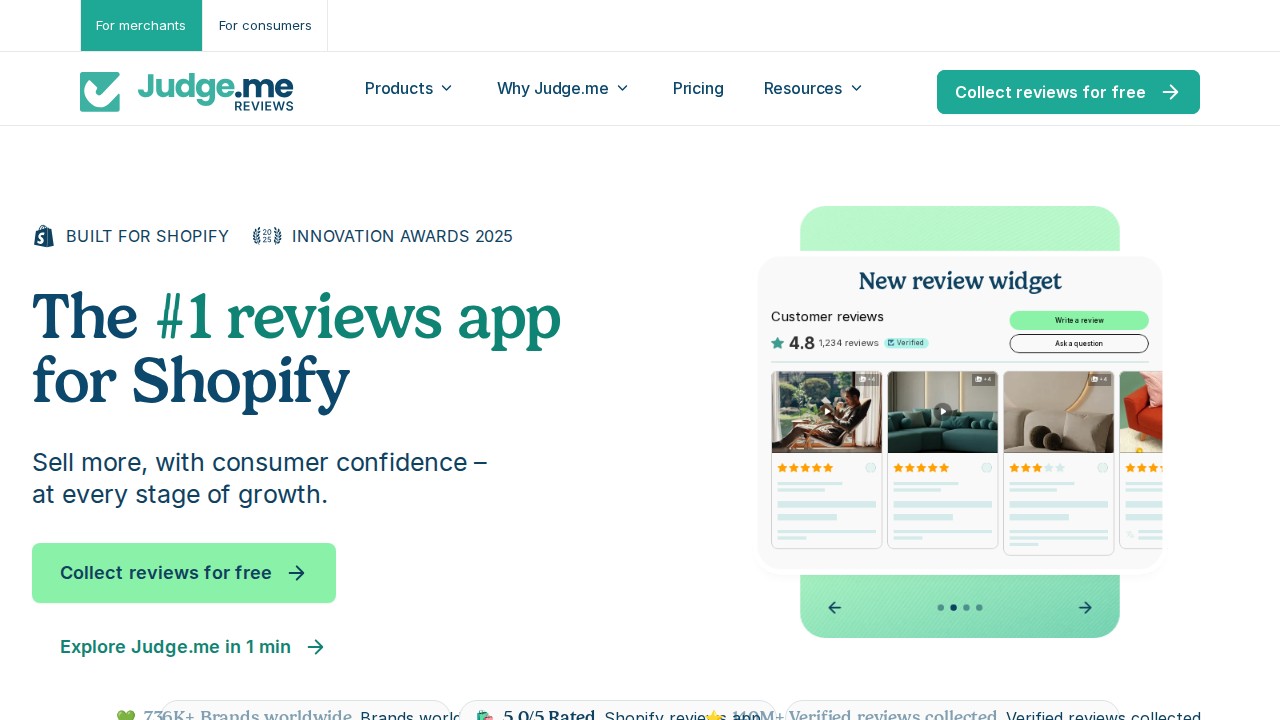This screenshot has width=1280, height=720.
Task: Expand the Resources menu
Action: coord(813,88)
